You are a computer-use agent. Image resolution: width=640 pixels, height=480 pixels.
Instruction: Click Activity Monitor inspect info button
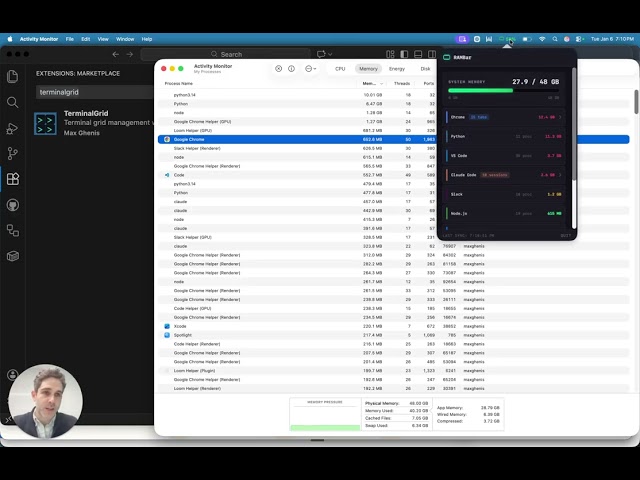291,69
